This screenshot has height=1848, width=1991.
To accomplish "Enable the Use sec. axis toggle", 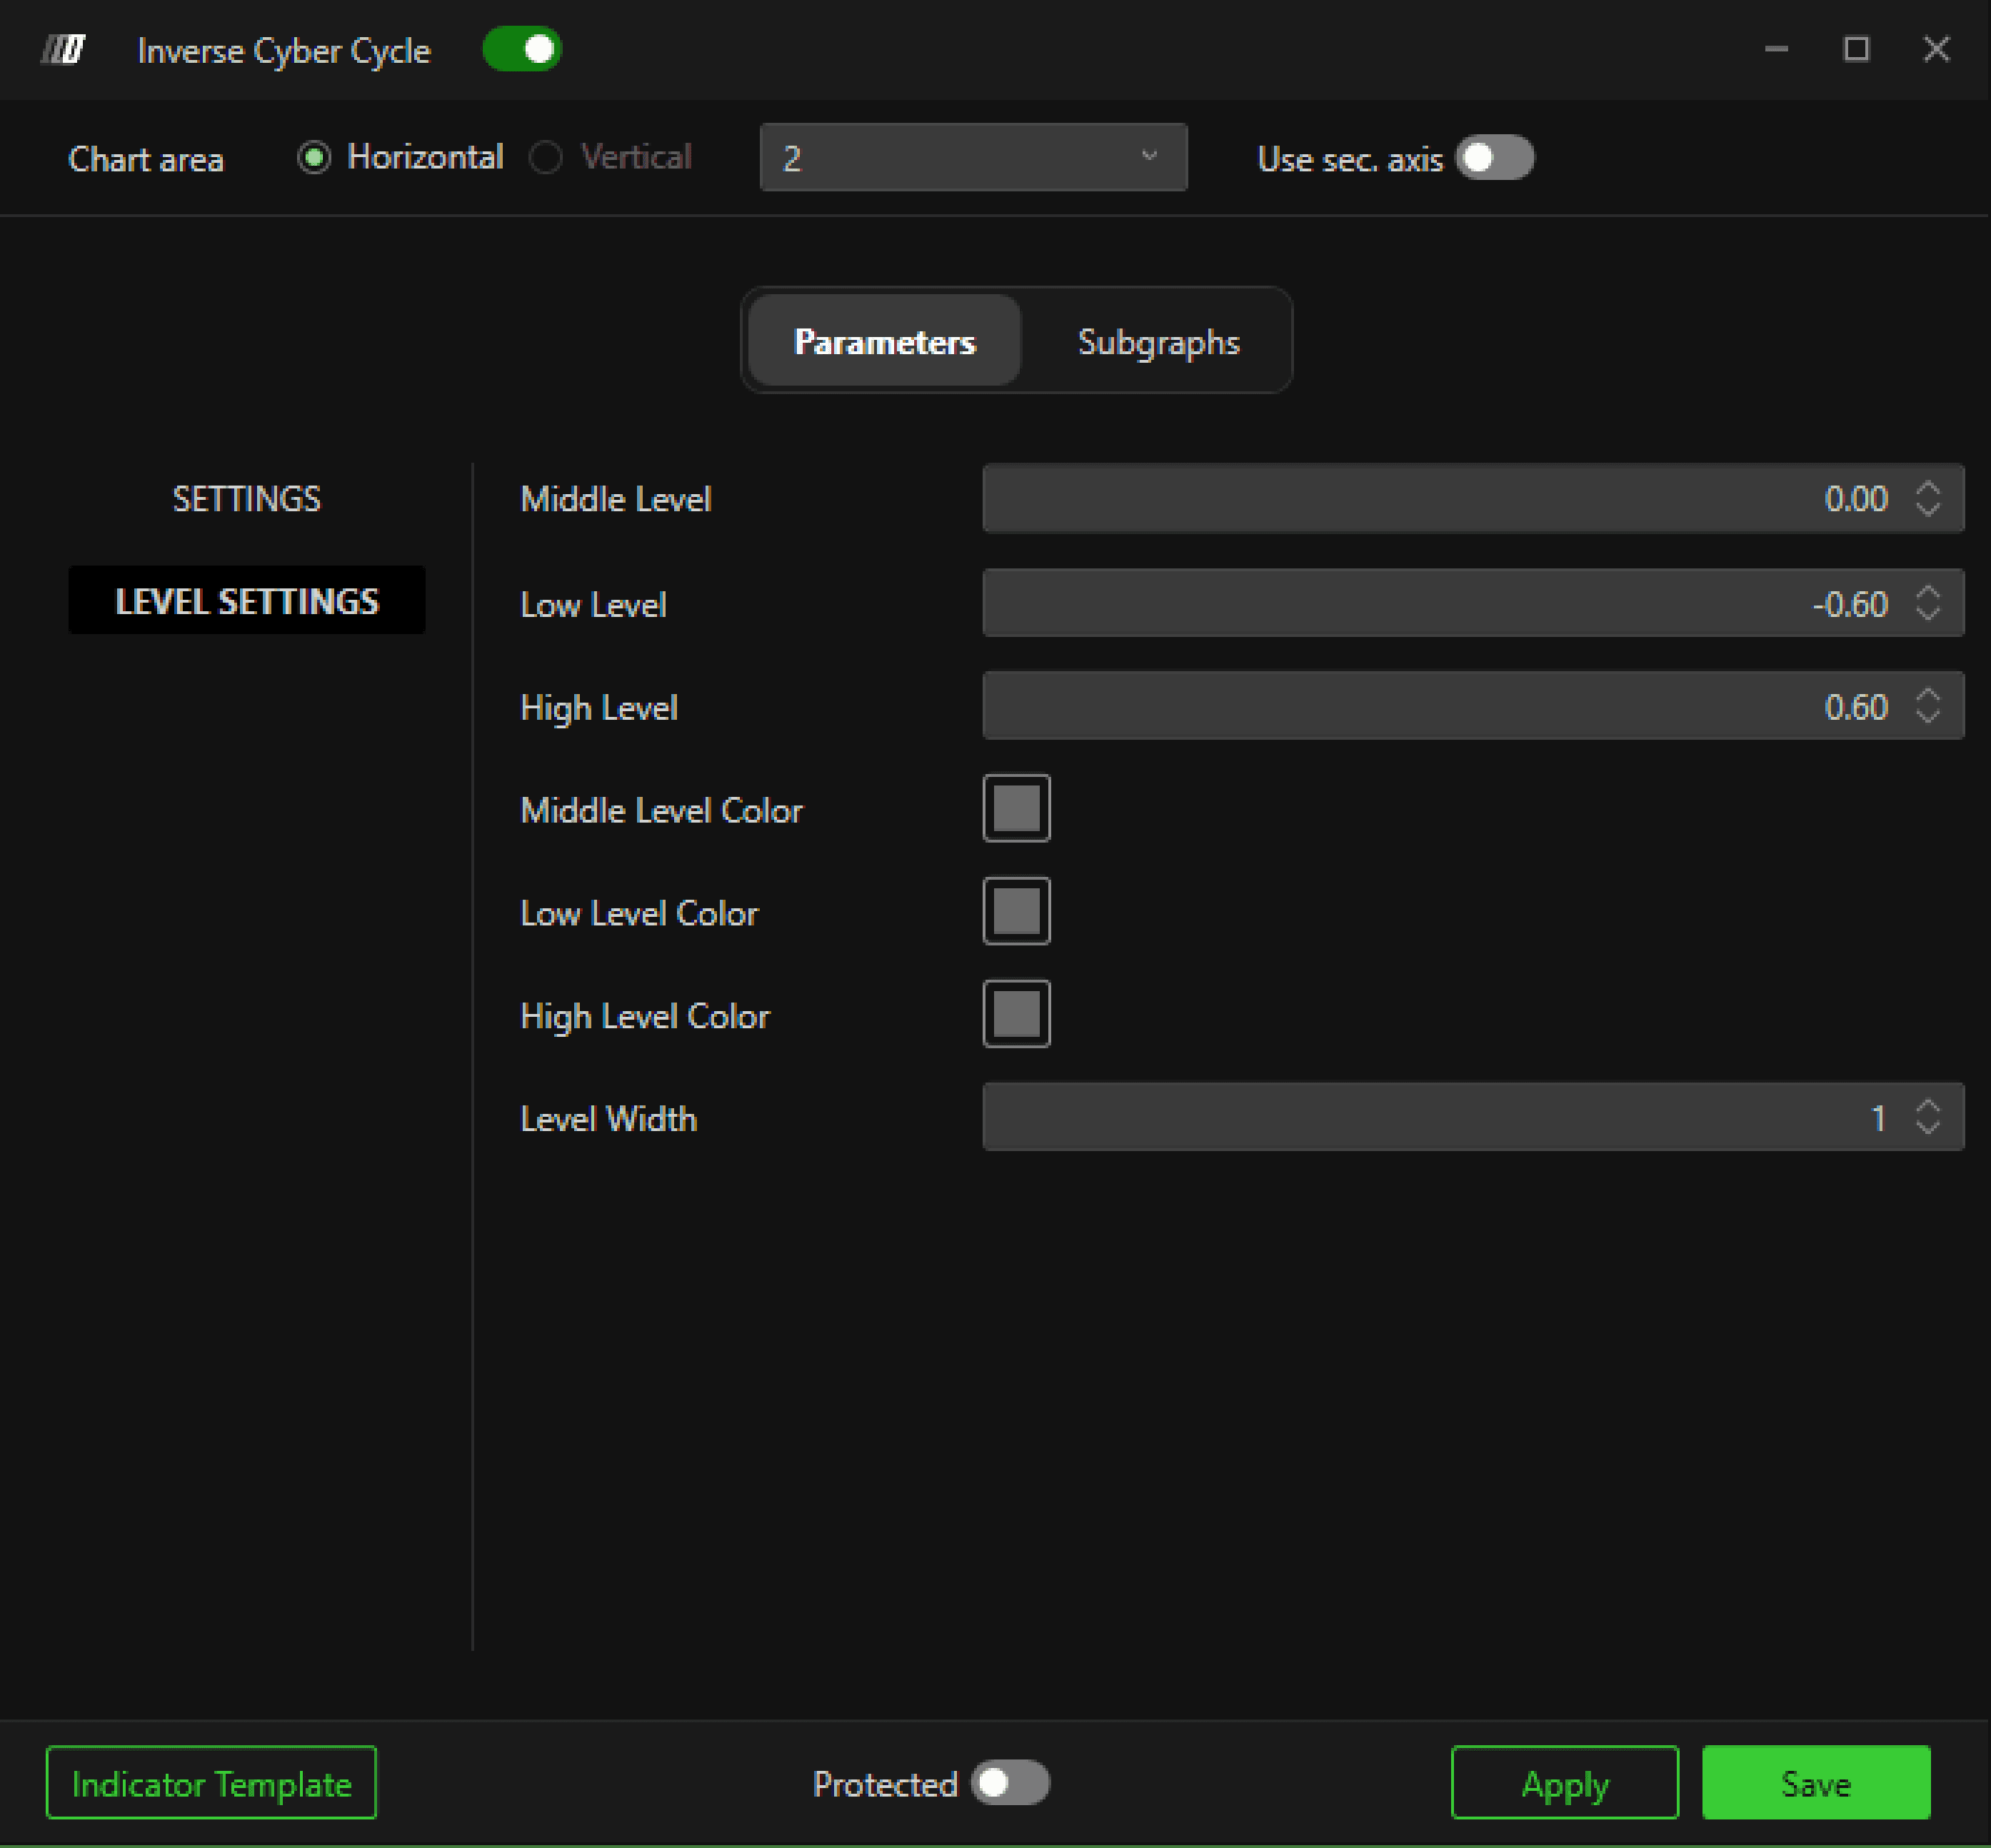I will point(1494,158).
